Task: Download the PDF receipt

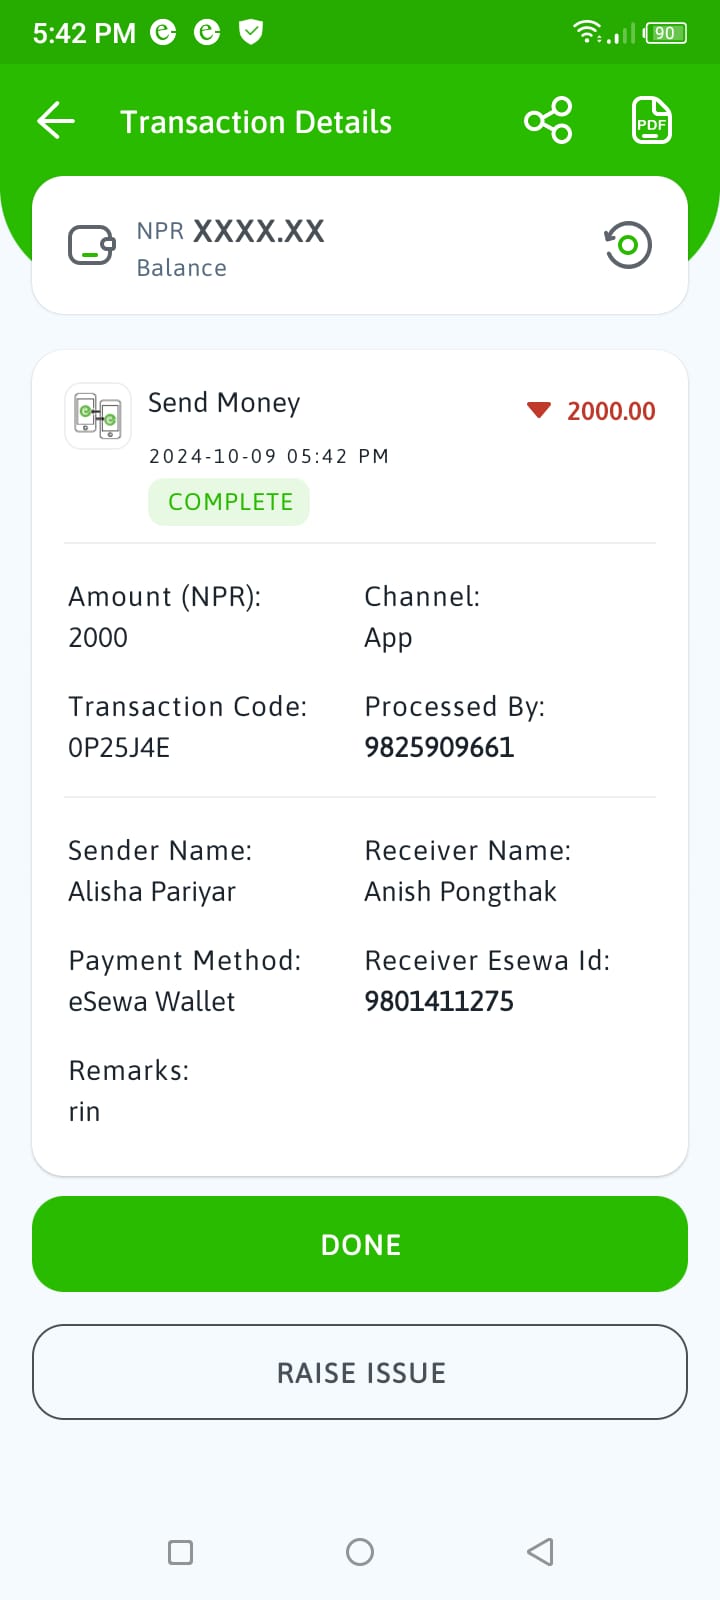Action: click(x=652, y=121)
